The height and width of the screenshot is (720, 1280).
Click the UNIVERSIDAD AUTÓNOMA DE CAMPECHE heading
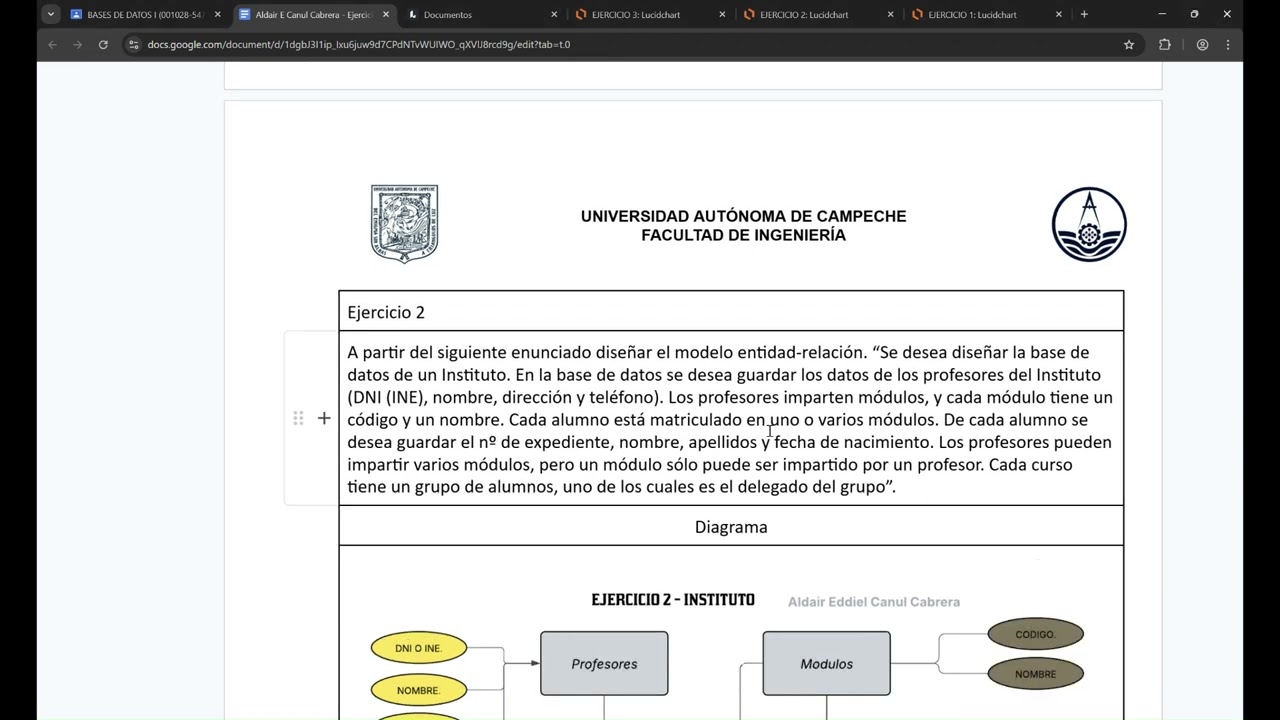743,216
